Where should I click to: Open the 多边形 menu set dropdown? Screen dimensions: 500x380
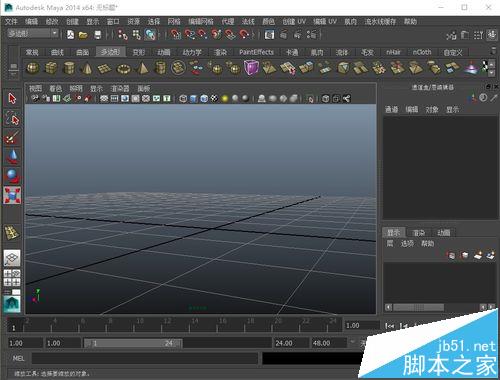(x=33, y=33)
